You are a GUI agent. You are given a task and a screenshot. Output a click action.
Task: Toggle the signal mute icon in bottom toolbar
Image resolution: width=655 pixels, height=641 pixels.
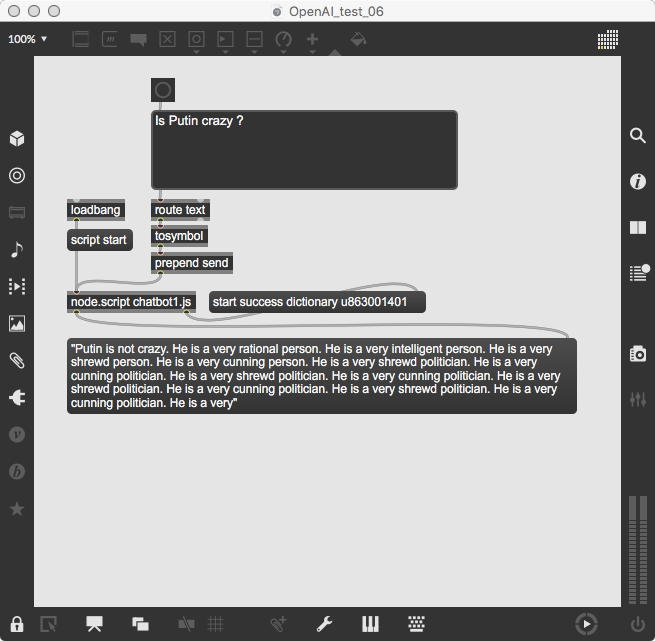[186, 624]
